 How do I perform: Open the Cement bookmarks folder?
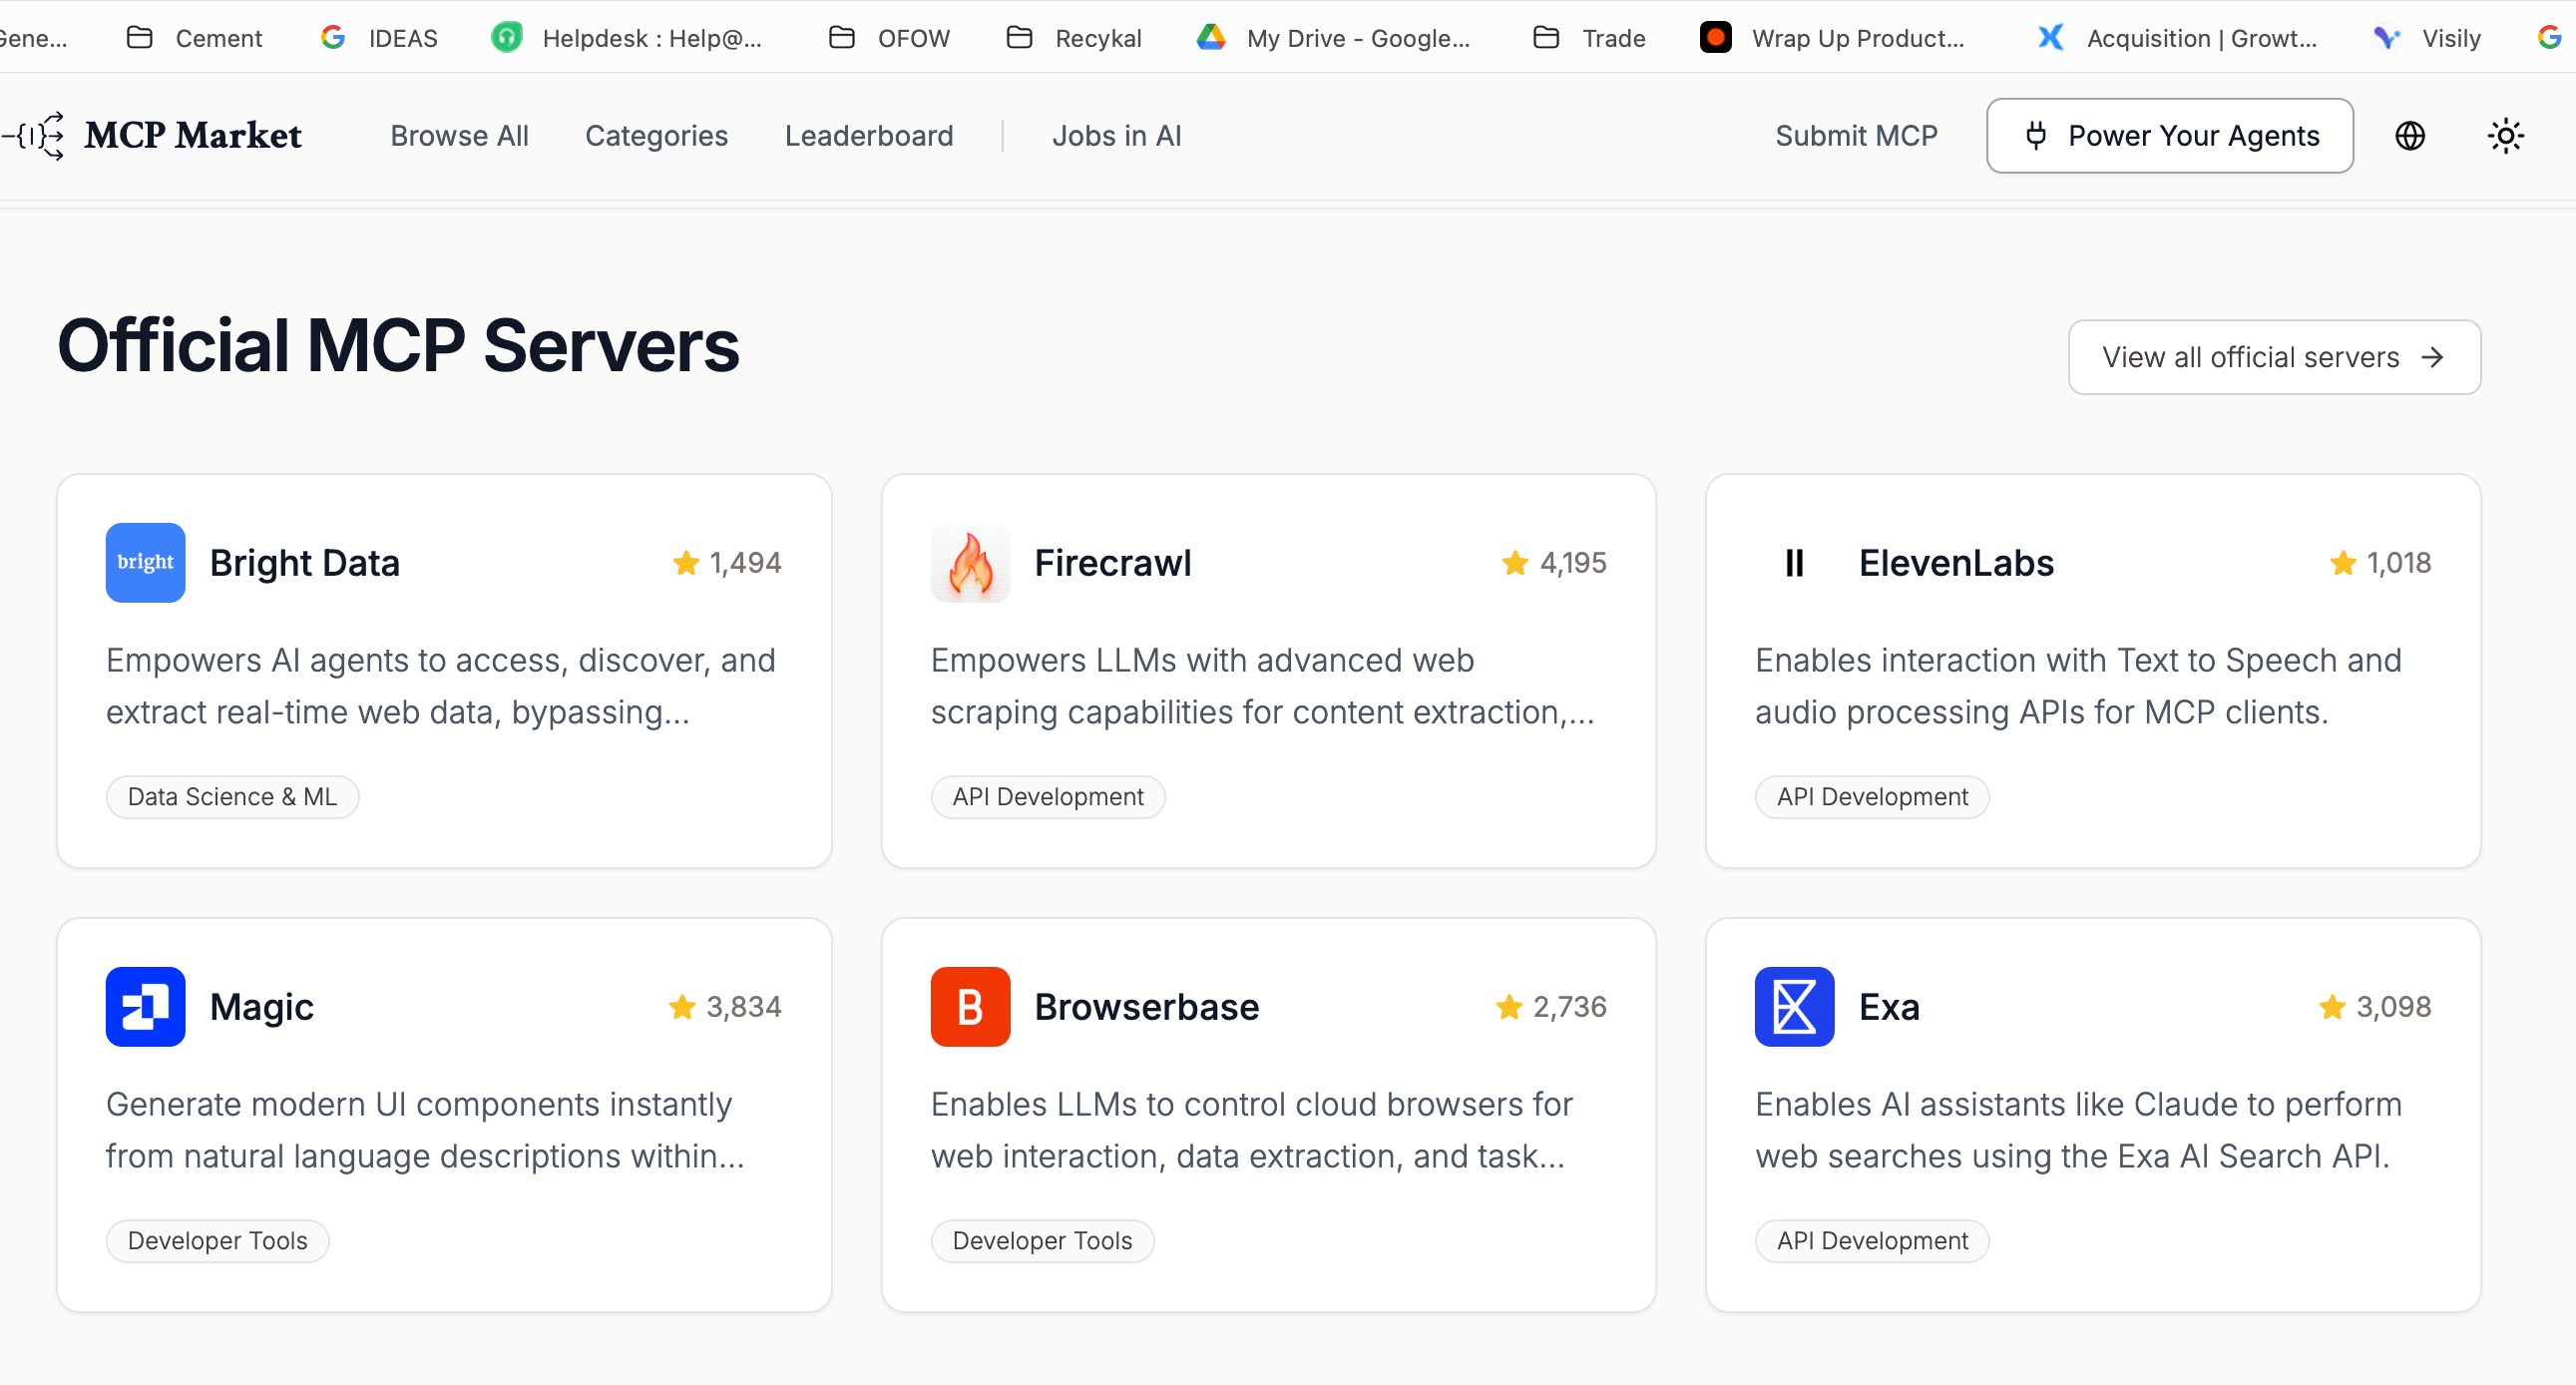pos(195,38)
